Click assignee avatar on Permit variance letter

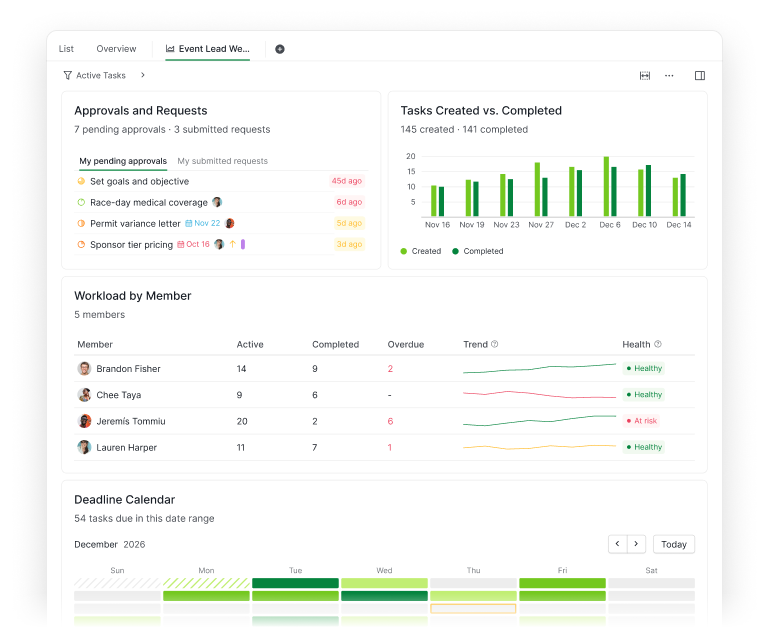229,223
